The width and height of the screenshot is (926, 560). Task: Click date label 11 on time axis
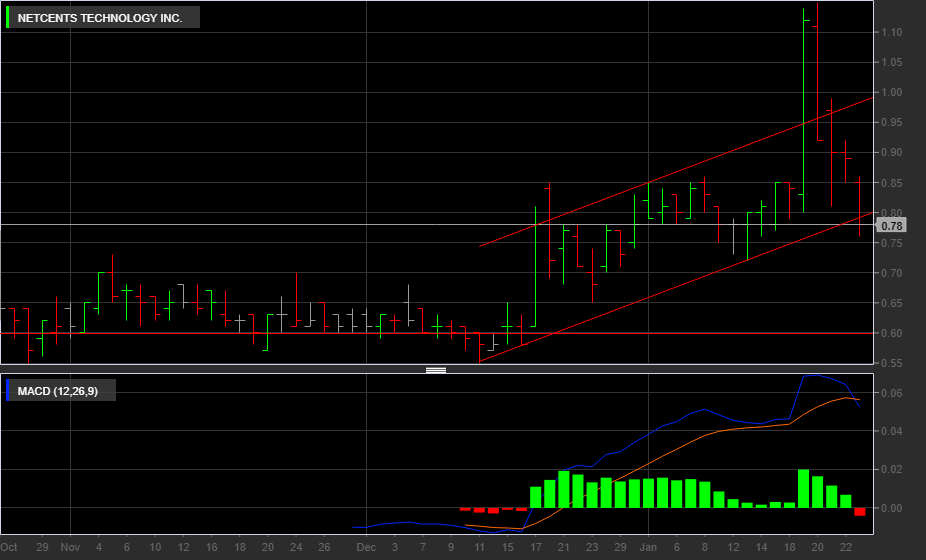click(479, 548)
